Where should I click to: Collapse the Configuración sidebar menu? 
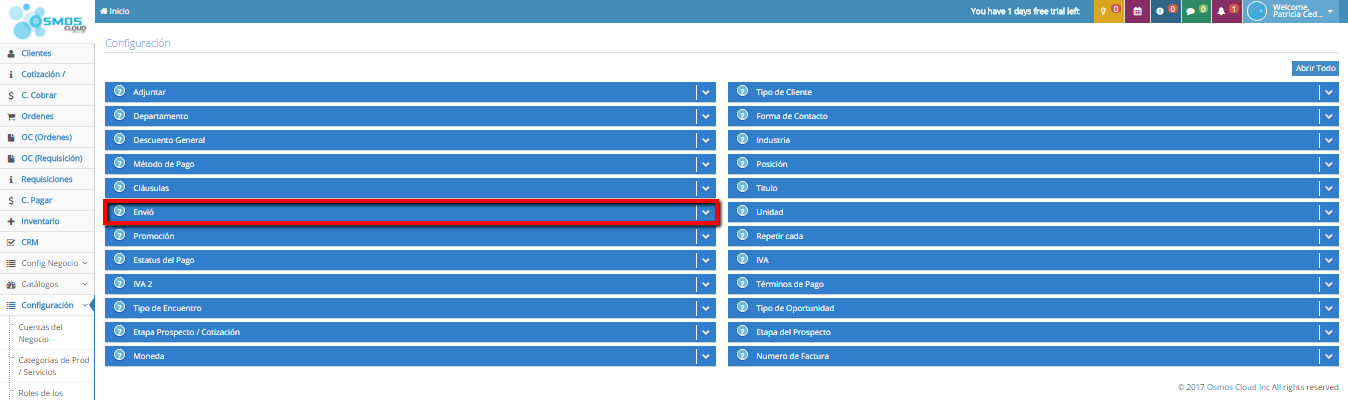point(47,305)
